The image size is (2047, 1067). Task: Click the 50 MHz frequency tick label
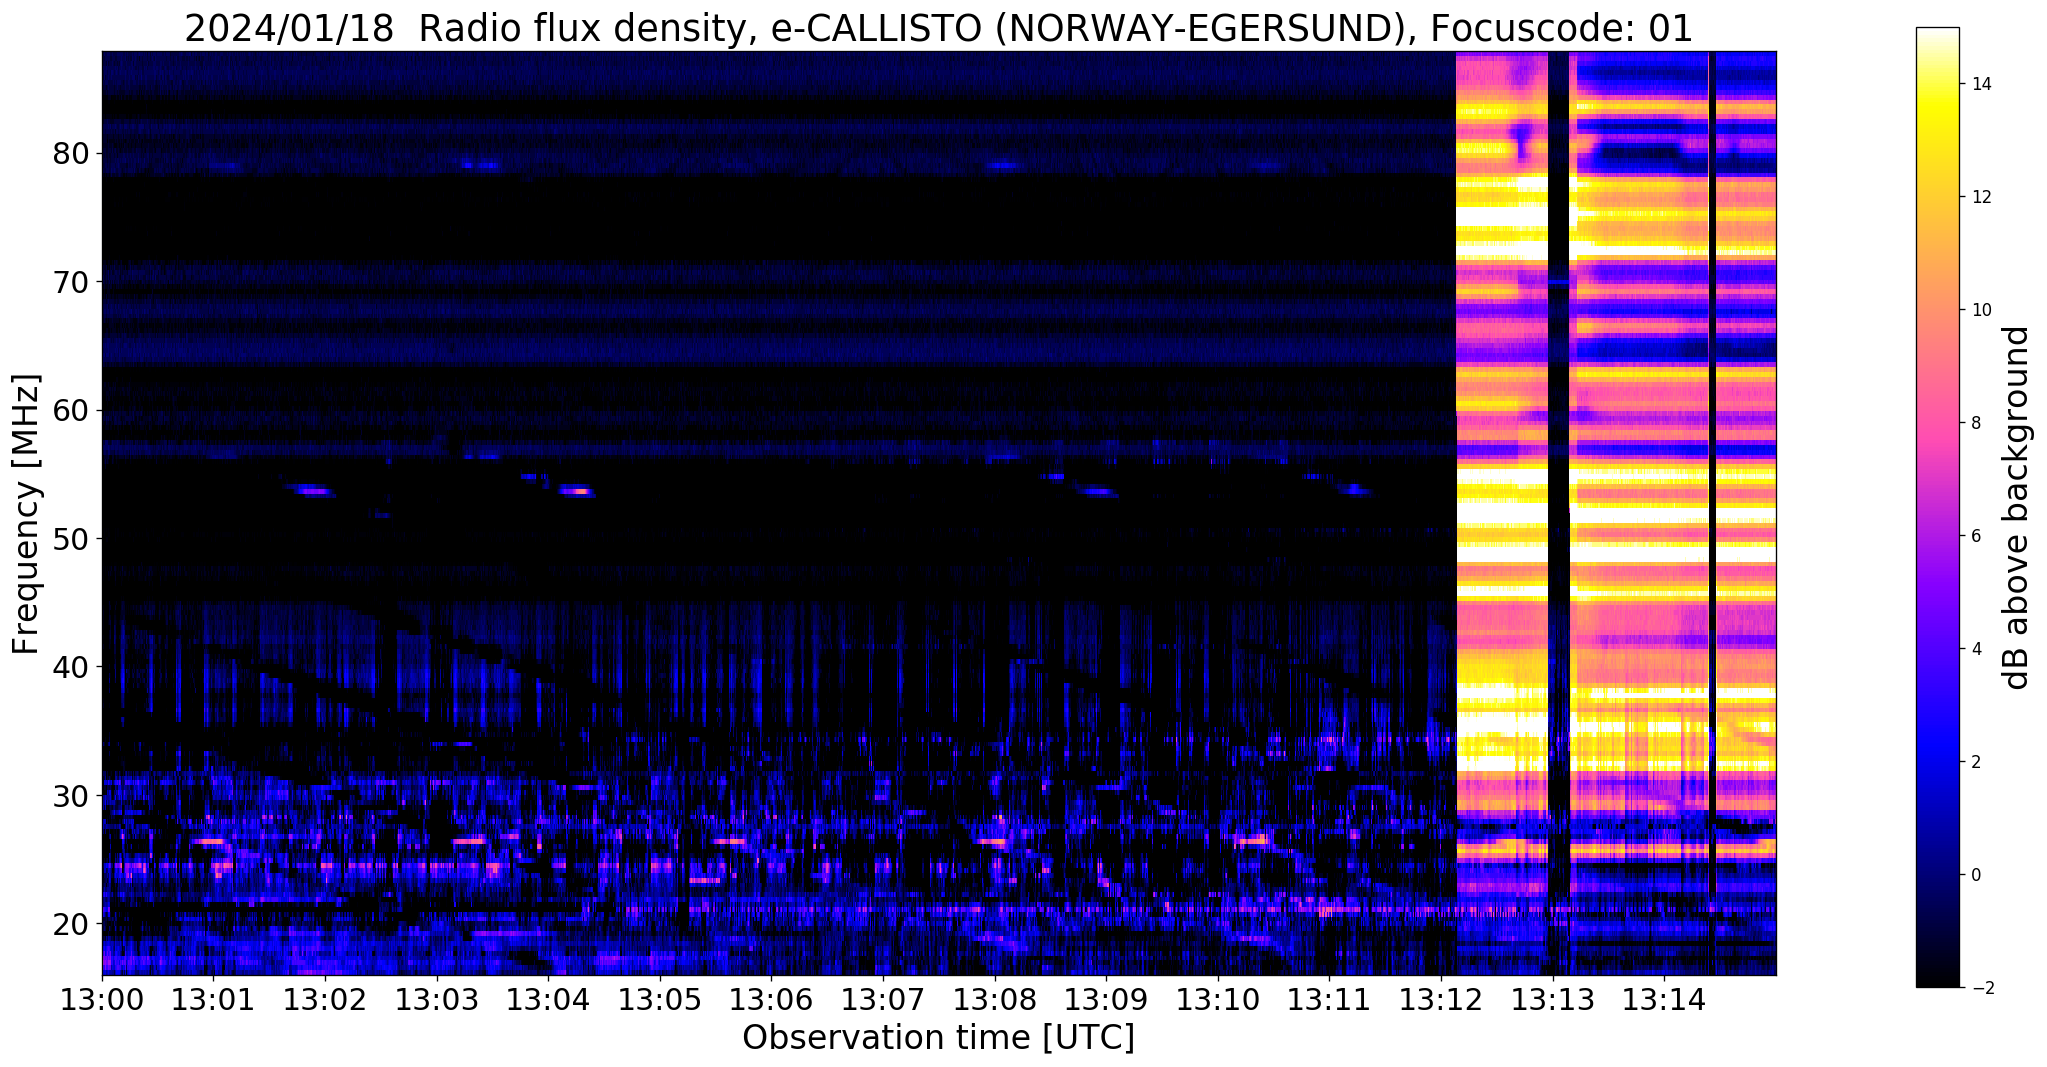pos(73,539)
